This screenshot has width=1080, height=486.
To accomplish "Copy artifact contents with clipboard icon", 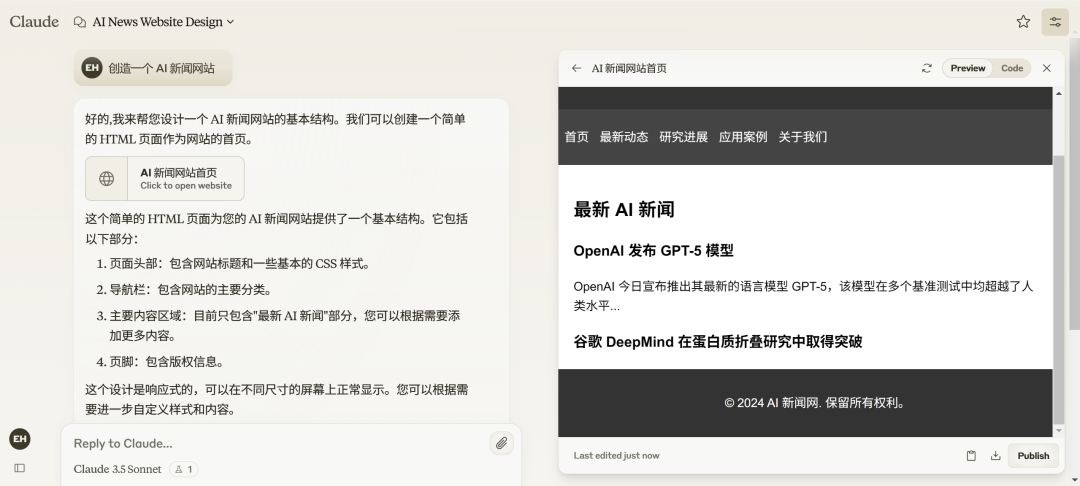I will tap(971, 456).
